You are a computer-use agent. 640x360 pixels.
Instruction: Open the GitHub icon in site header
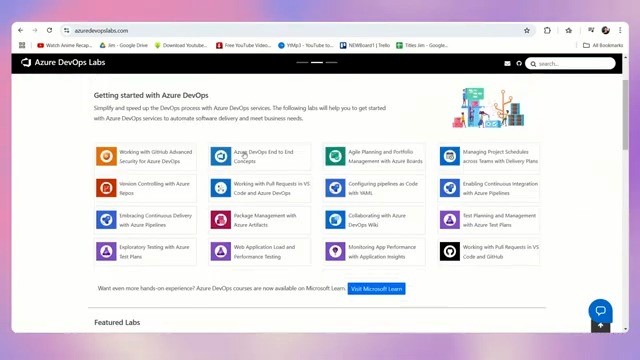click(x=519, y=64)
